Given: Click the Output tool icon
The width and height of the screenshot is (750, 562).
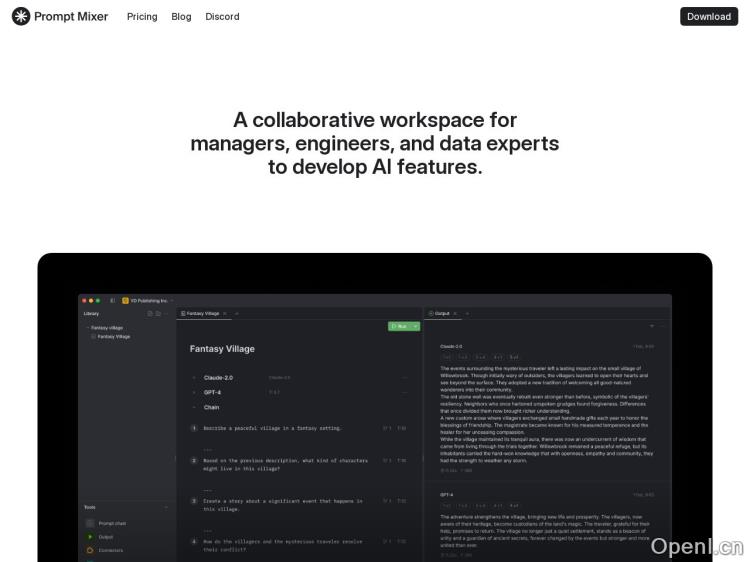Looking at the screenshot, I should tap(90, 536).
